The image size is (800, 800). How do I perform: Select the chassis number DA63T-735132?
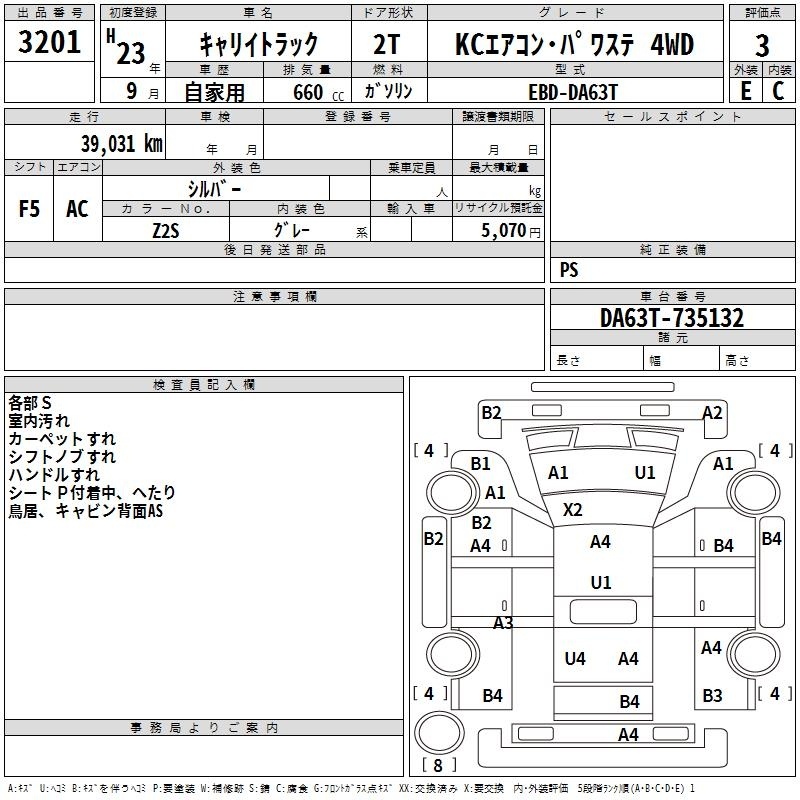671,318
